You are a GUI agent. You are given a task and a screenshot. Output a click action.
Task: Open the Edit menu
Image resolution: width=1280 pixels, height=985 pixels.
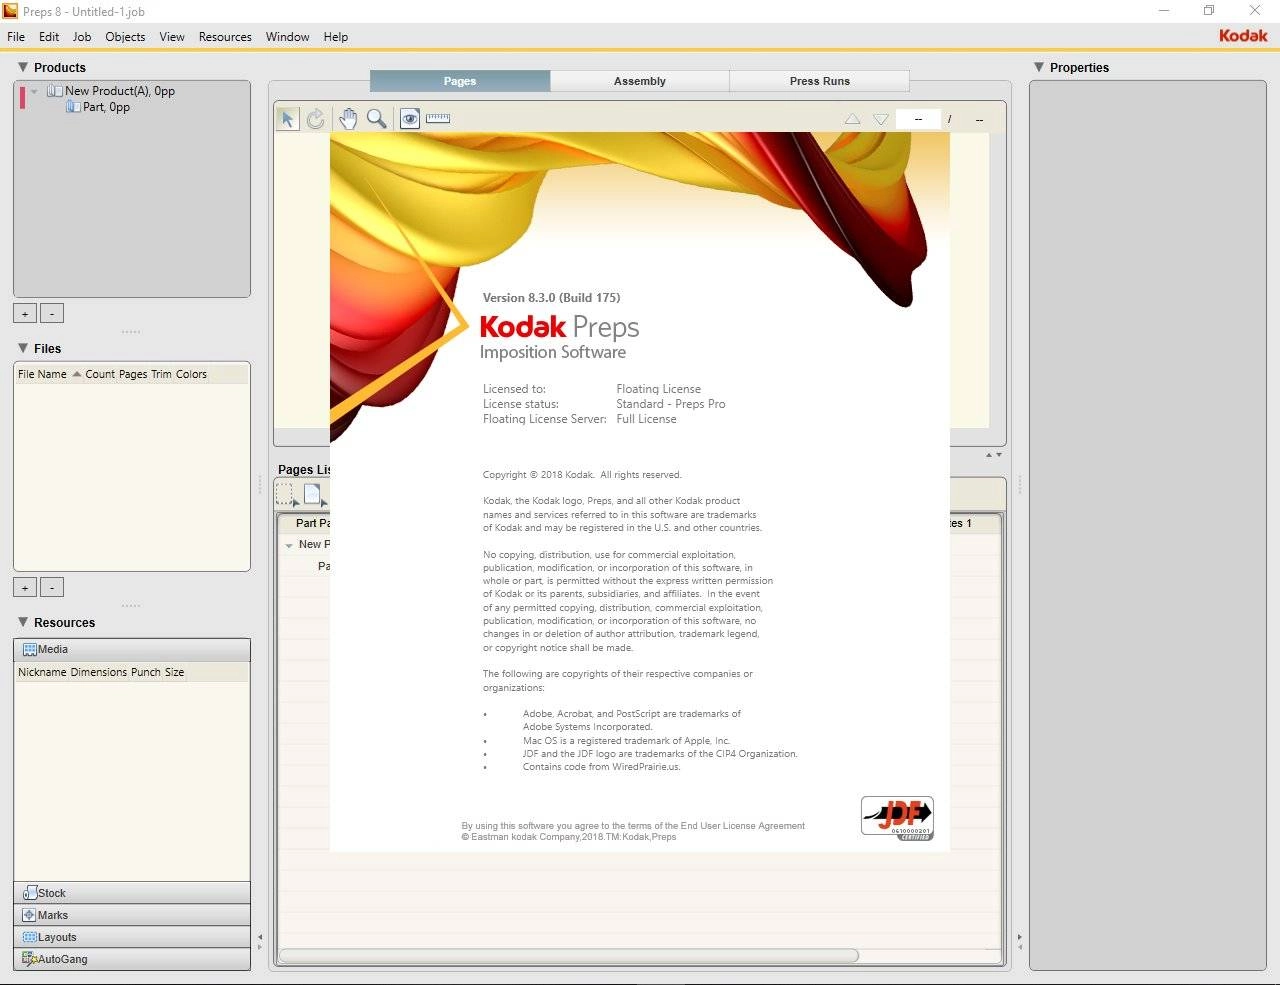click(x=49, y=37)
